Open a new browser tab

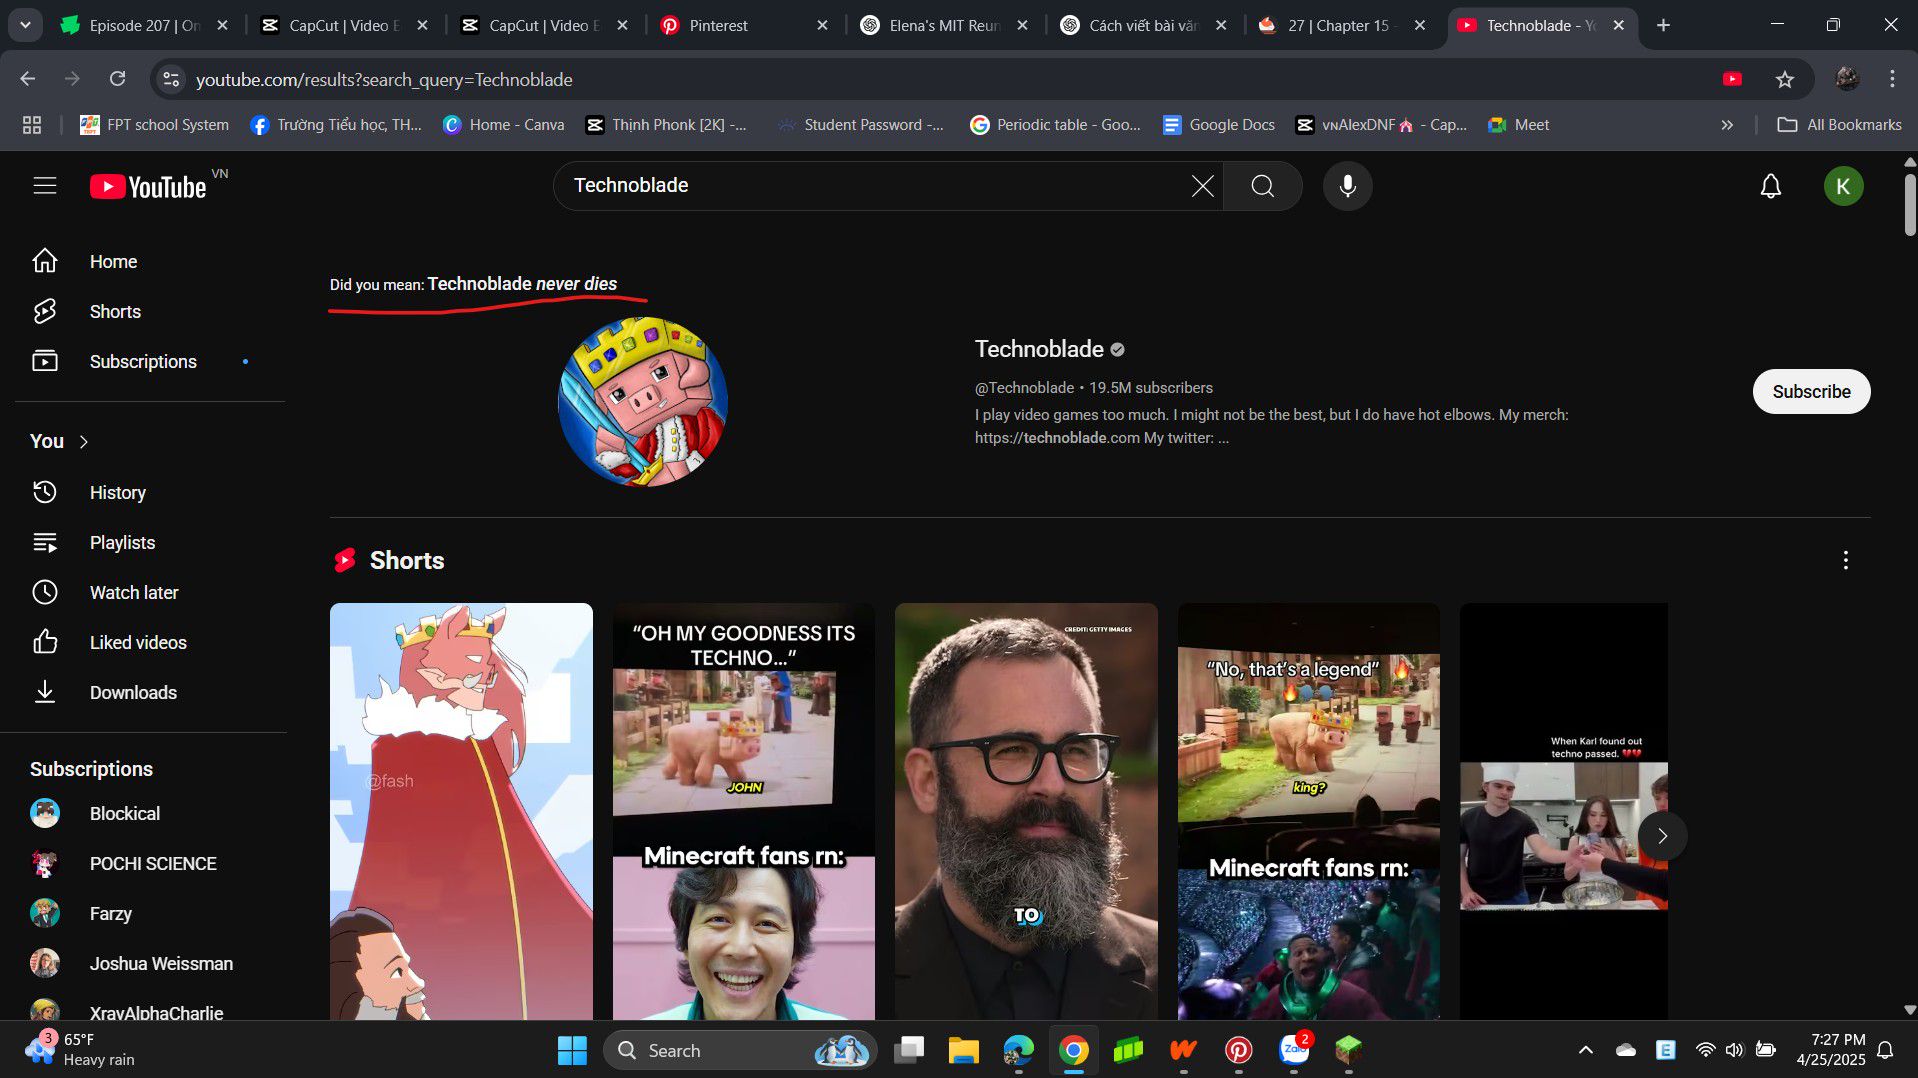(x=1663, y=25)
